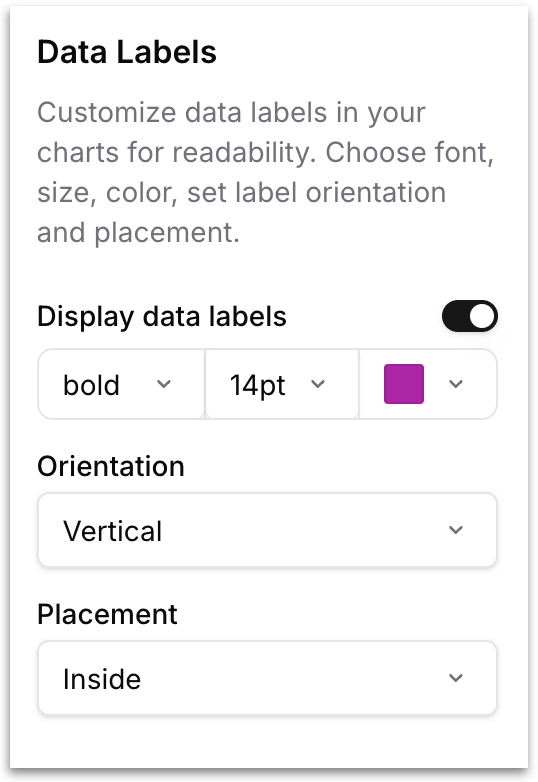Click the chevron in the Vertical field
The width and height of the screenshot is (538, 782).
point(456,530)
